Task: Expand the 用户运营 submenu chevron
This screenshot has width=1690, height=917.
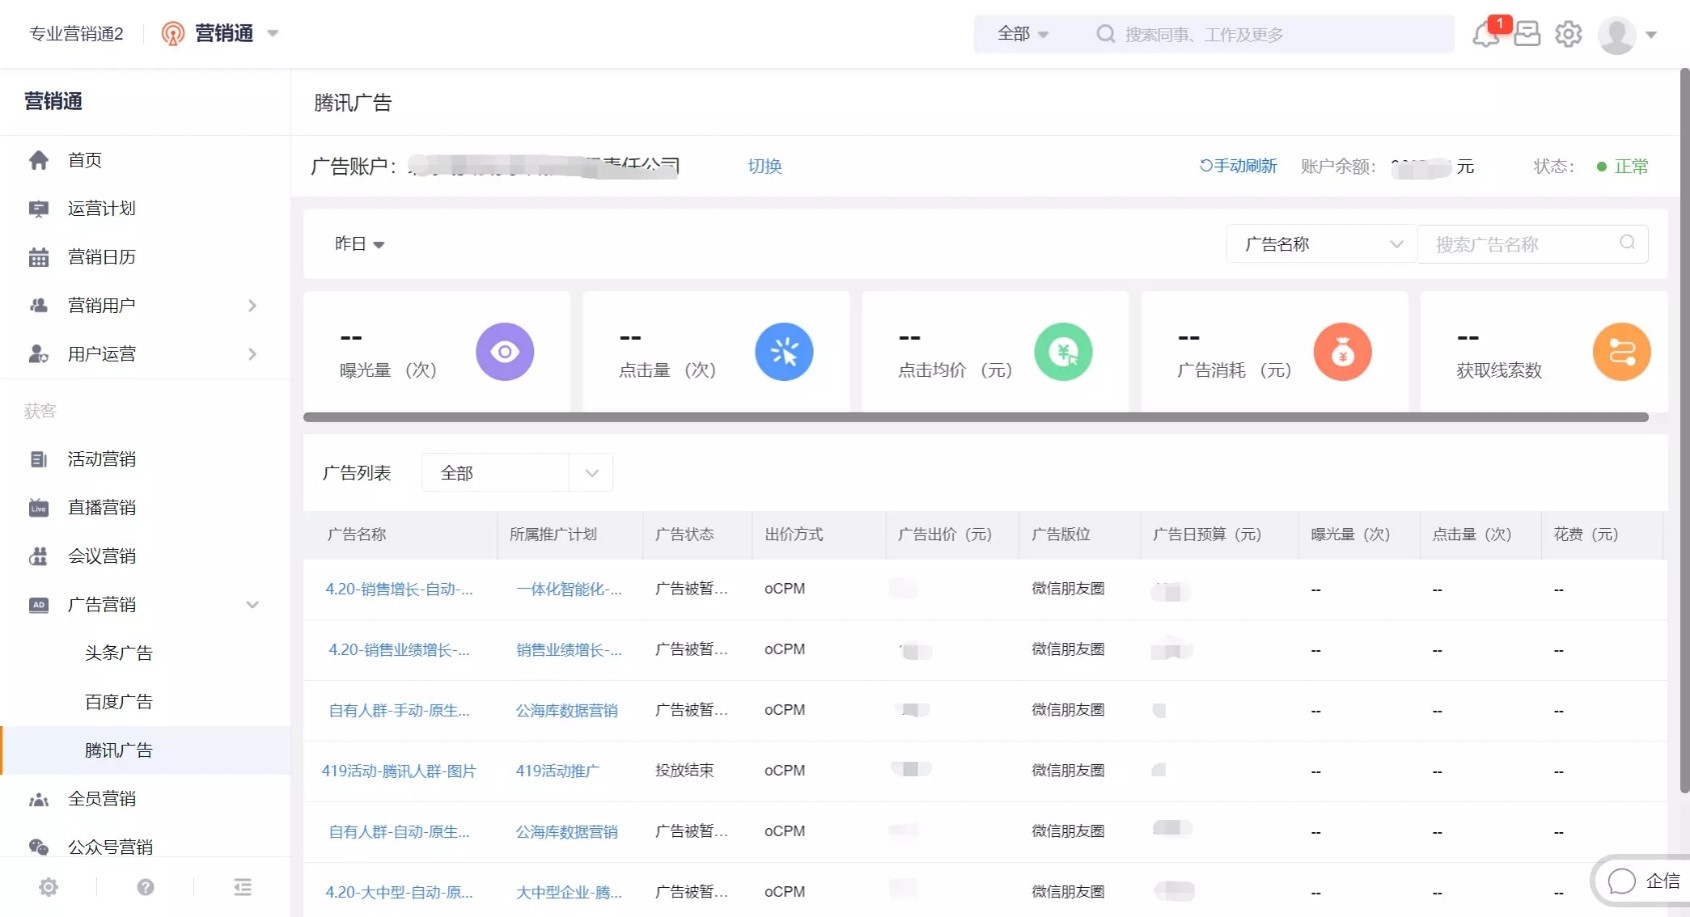Action: click(x=252, y=354)
